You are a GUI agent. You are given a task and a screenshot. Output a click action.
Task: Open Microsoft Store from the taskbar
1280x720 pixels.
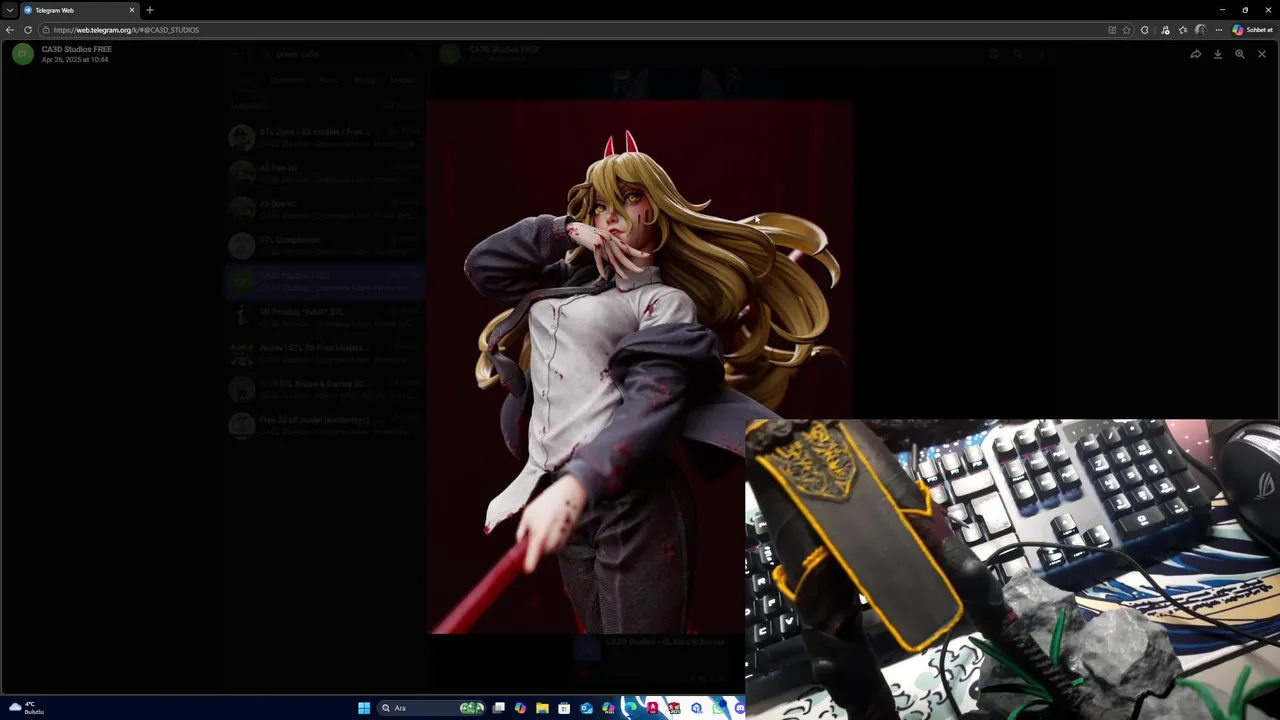564,708
